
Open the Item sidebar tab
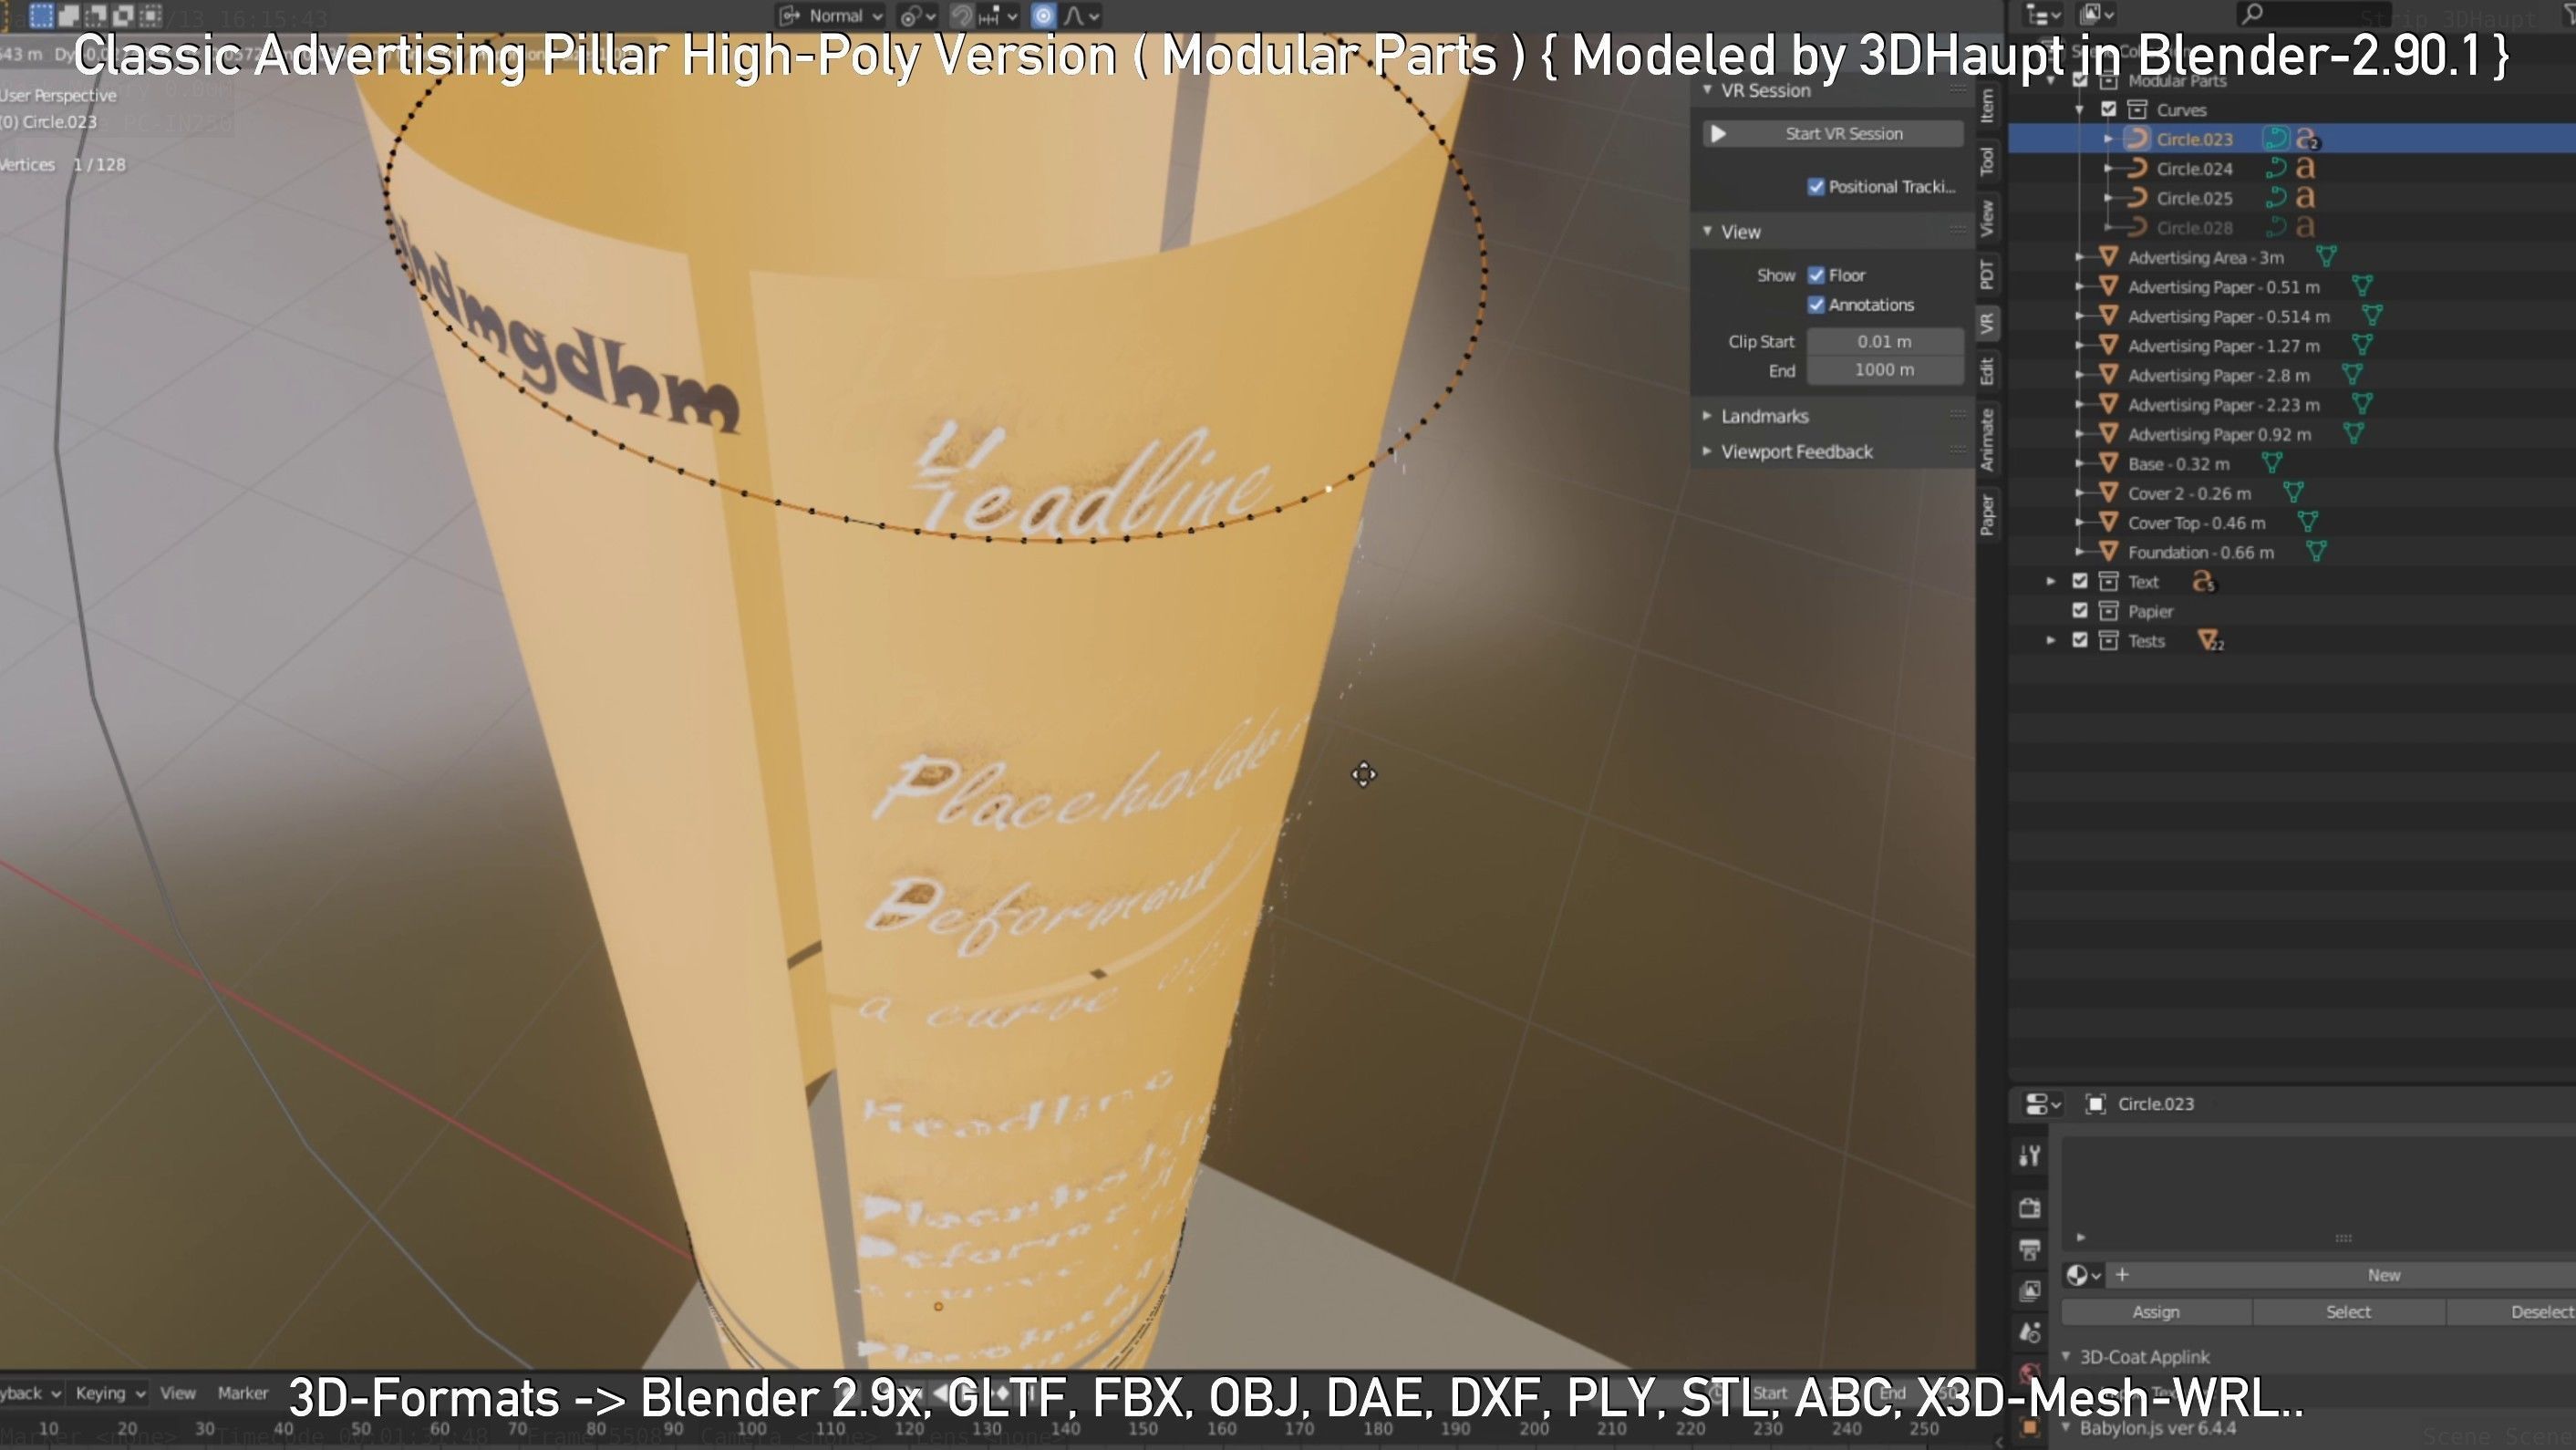coord(1987,106)
